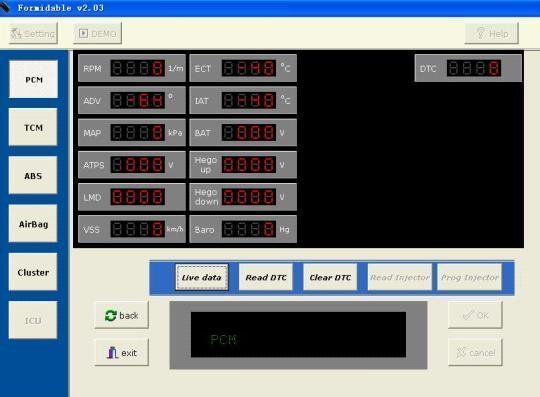The width and height of the screenshot is (540, 397).
Task: Click the OK button with checkmark
Action: click(475, 315)
